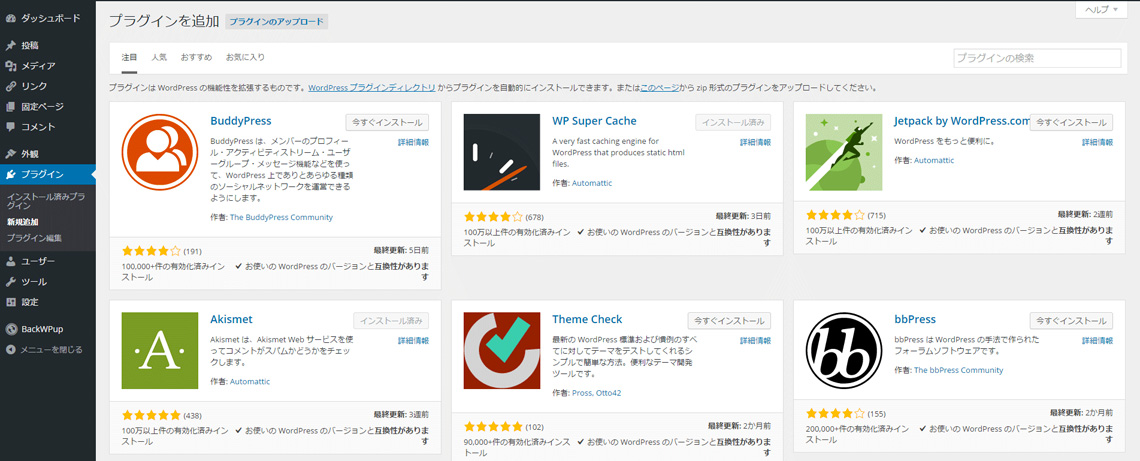Collapse menu via メニューを閉じる arrow icon
The width and height of the screenshot is (1140, 461).
[11, 350]
